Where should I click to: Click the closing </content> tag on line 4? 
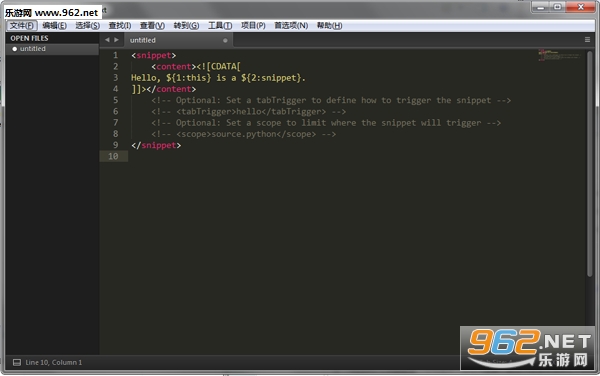point(171,89)
